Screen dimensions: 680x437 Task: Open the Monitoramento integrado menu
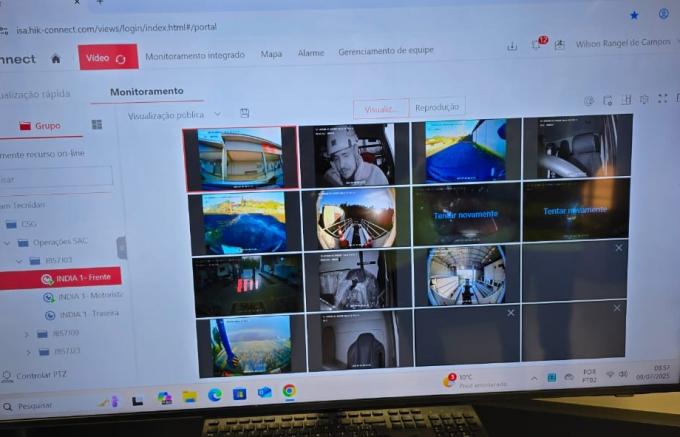[x=195, y=55]
